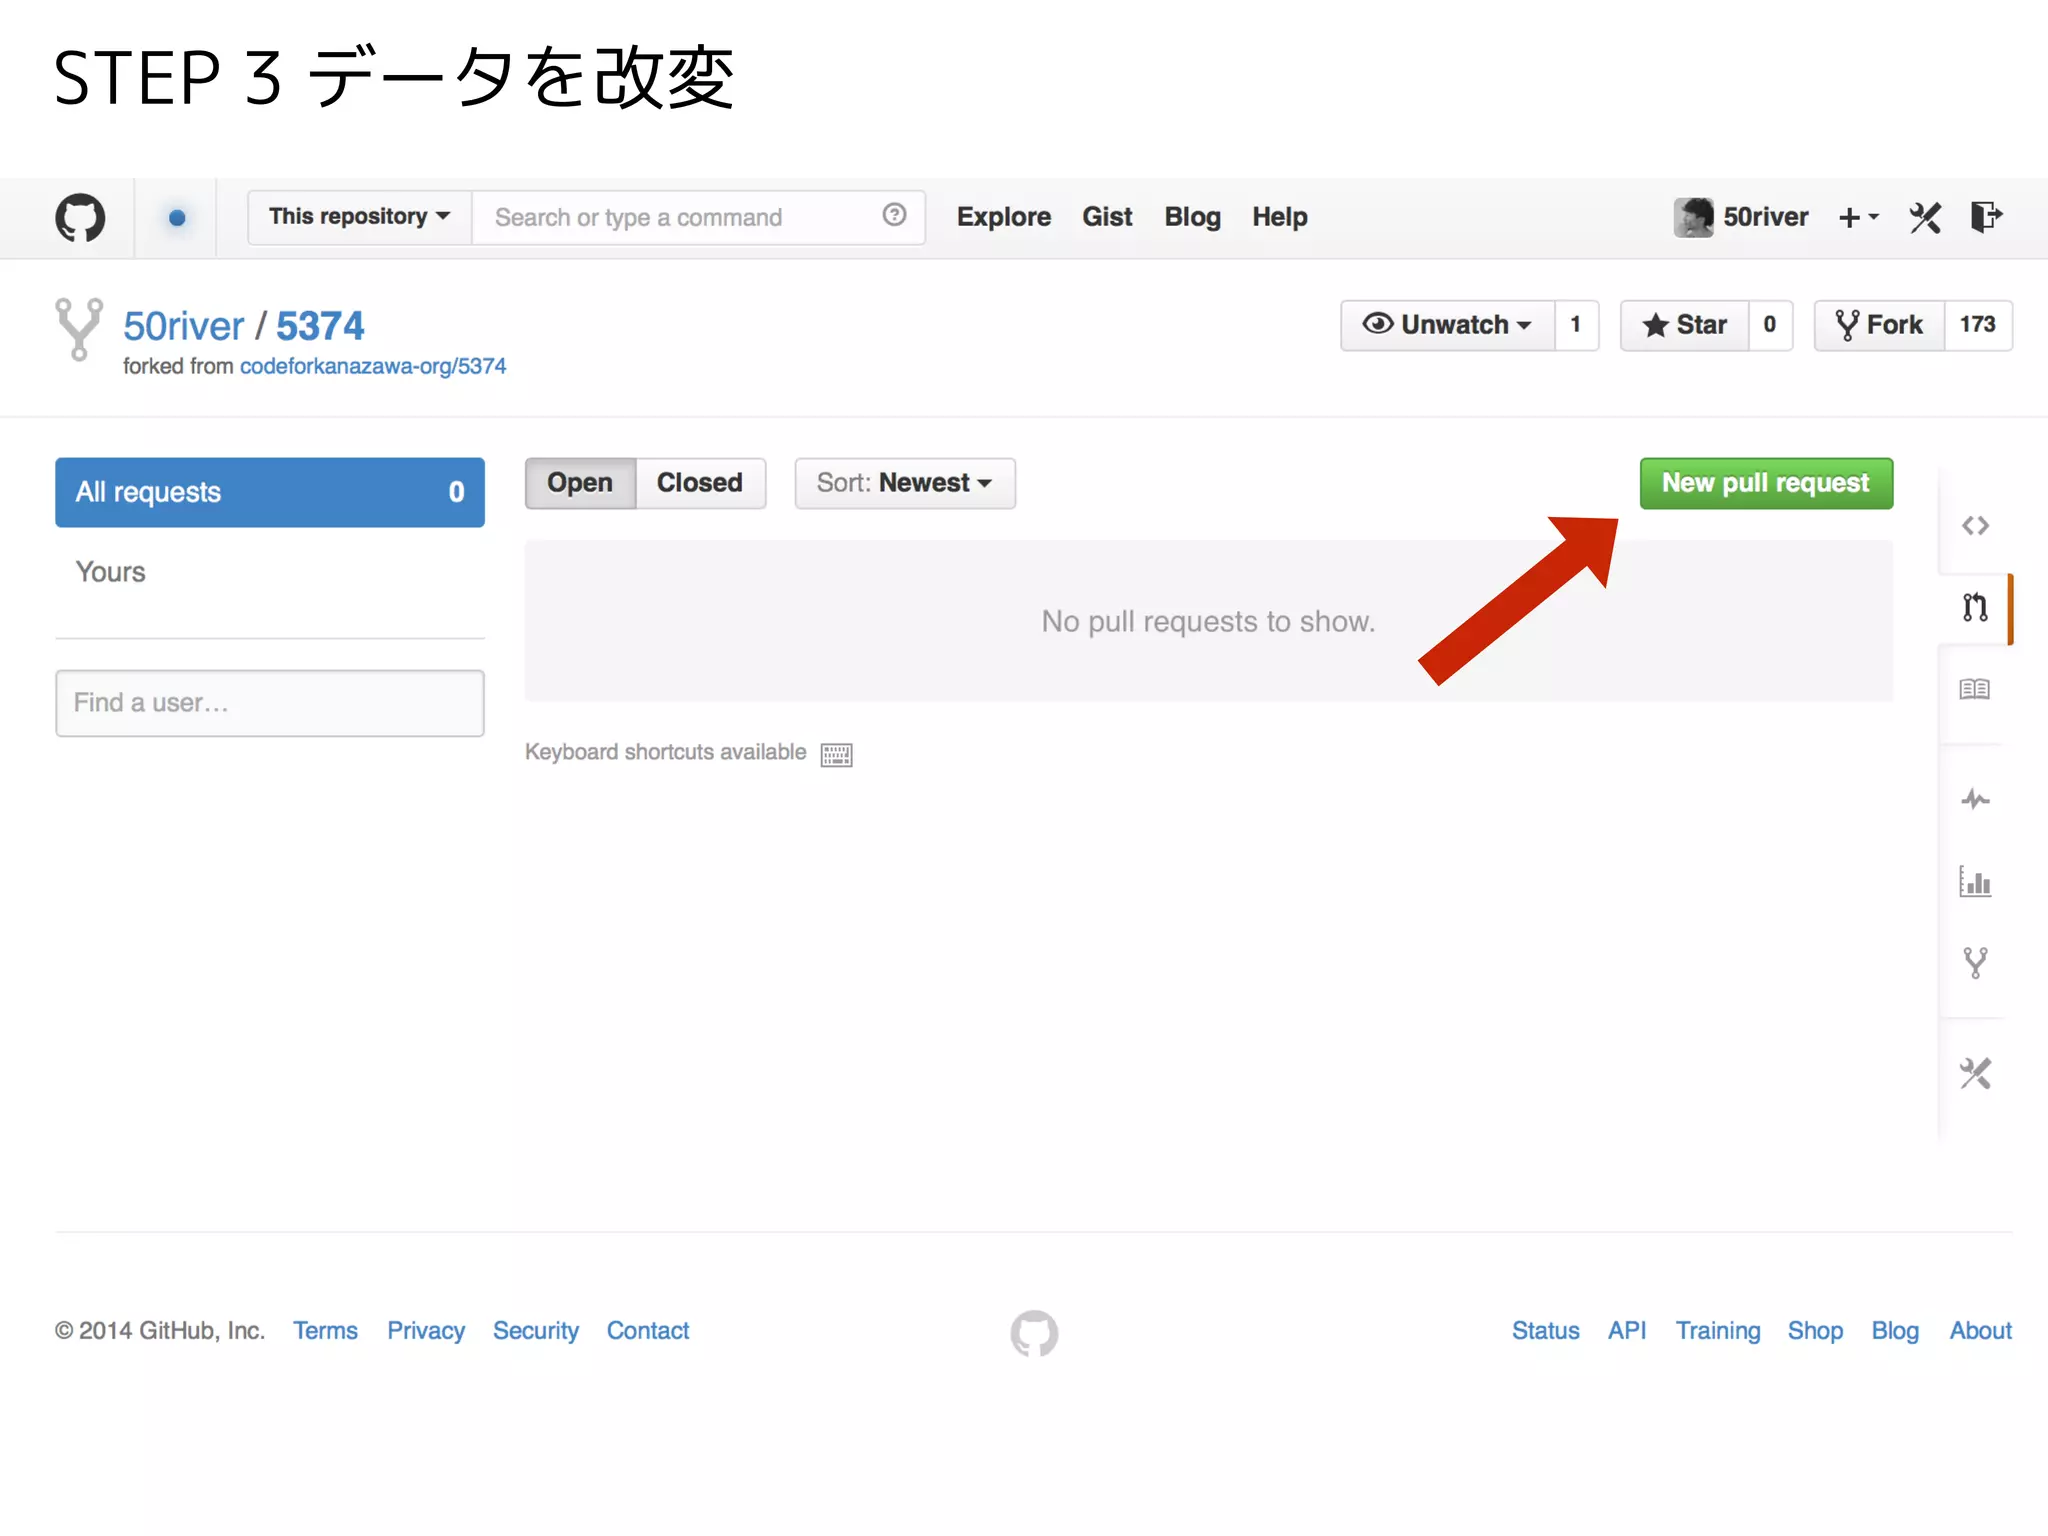Screen dimensions: 2048x1536
Task: Toggle the Open pull requests filter
Action: (580, 483)
